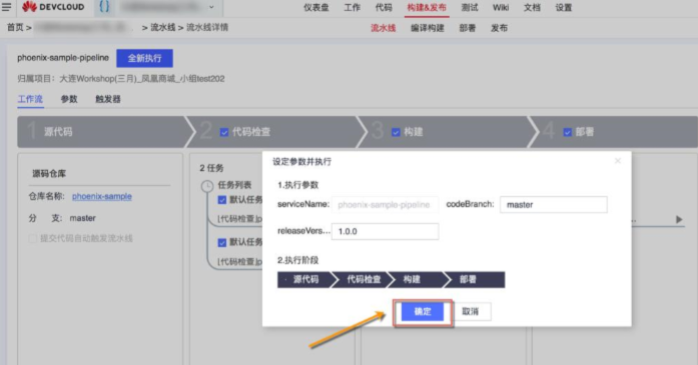Click the DevCloud Huawei logo

[53, 7]
